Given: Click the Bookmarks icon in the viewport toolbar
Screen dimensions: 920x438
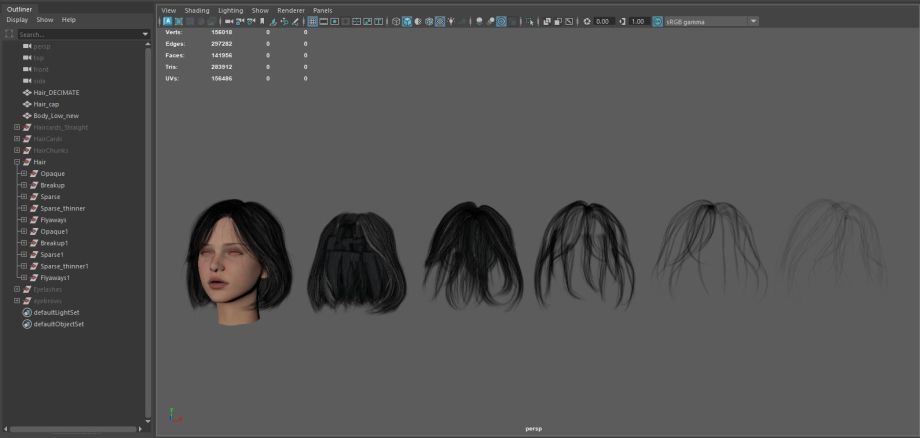Looking at the screenshot, I should pyautogui.click(x=261, y=21).
